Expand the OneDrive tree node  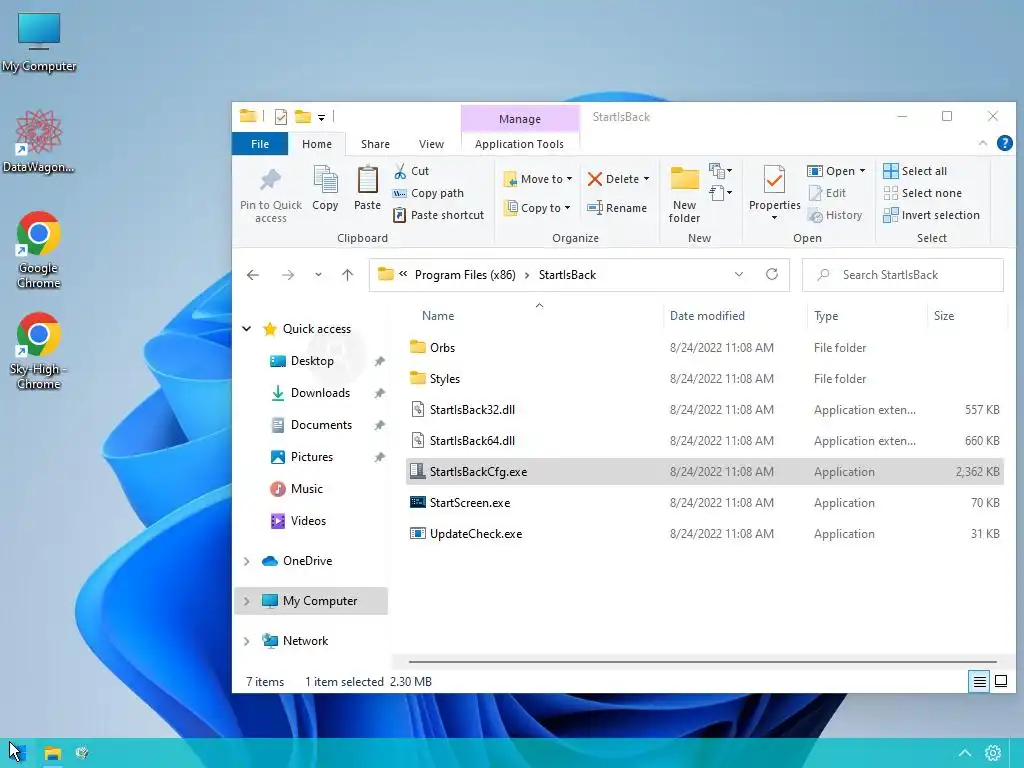click(x=247, y=561)
